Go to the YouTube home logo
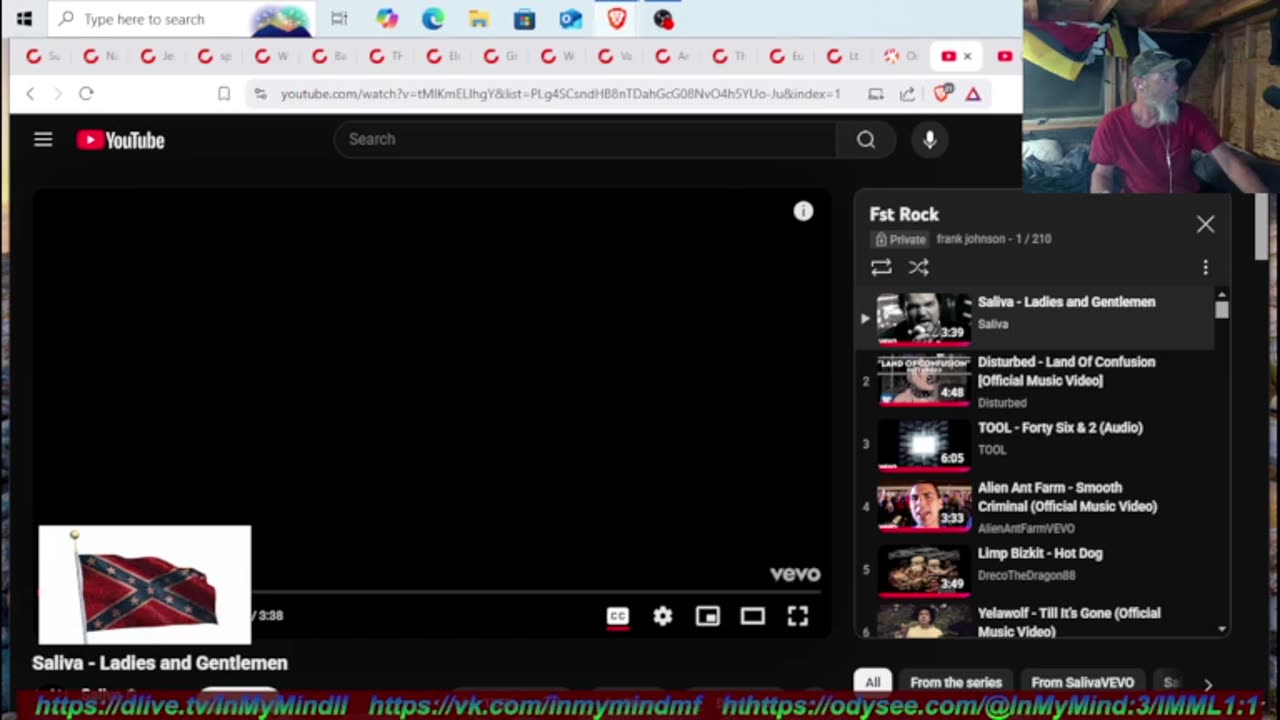This screenshot has width=1280, height=720. click(121, 140)
